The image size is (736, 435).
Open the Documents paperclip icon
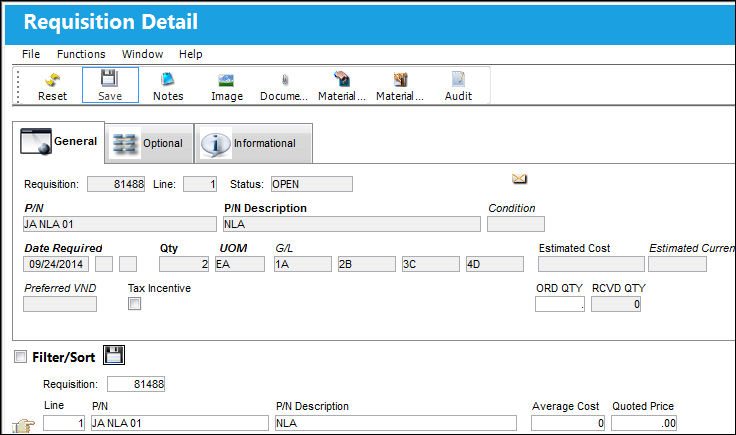coord(284,86)
